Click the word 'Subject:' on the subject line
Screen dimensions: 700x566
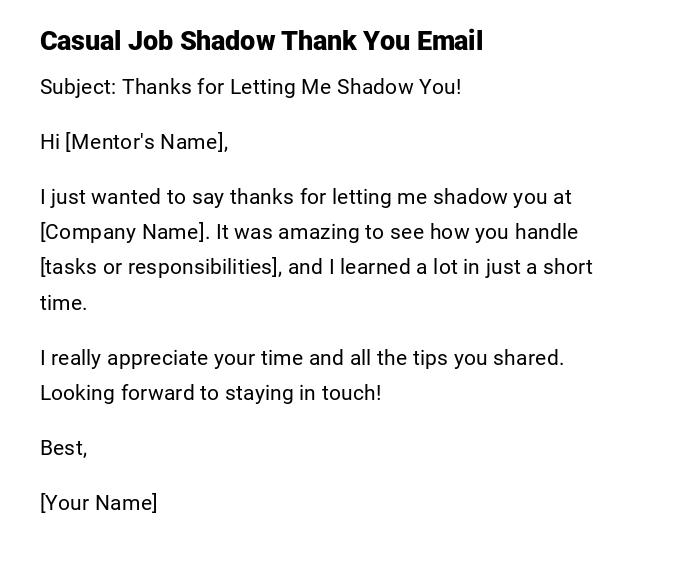78,87
